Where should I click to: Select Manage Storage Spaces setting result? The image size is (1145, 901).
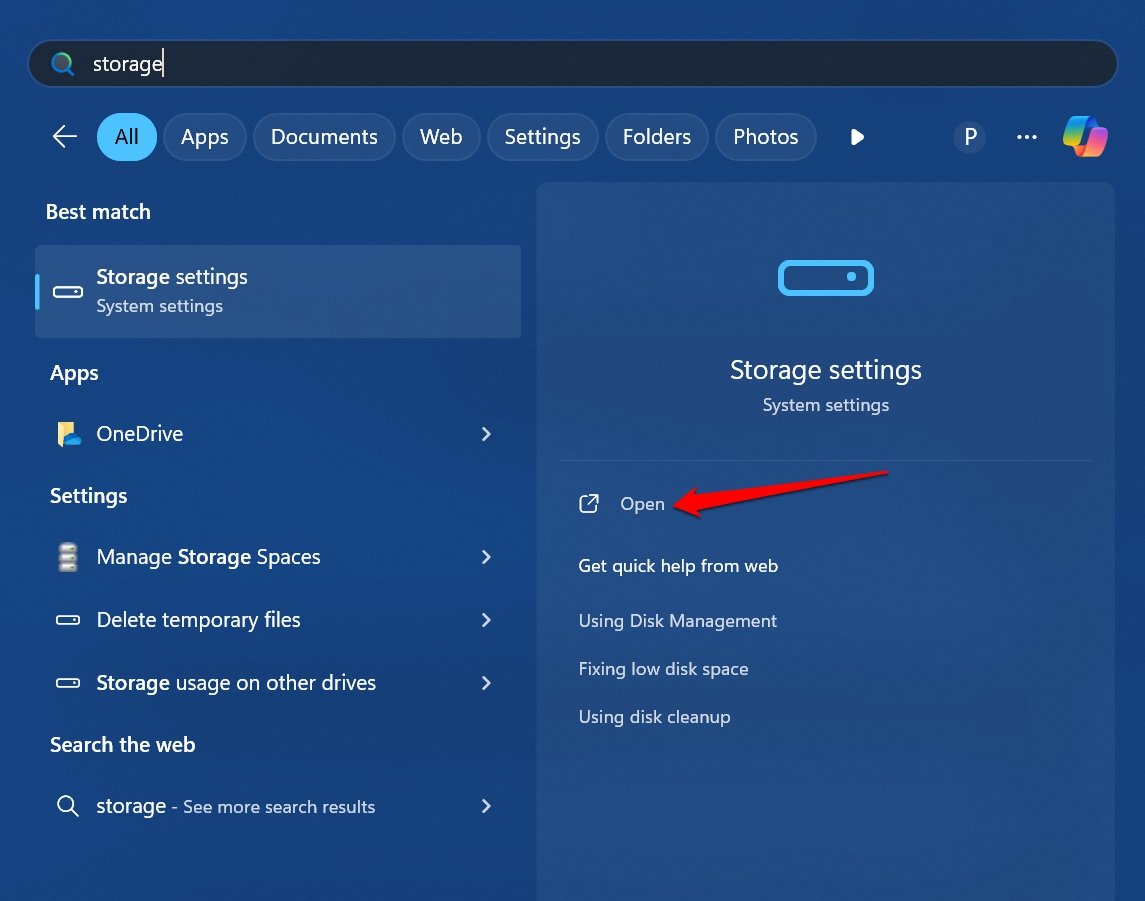(278, 557)
